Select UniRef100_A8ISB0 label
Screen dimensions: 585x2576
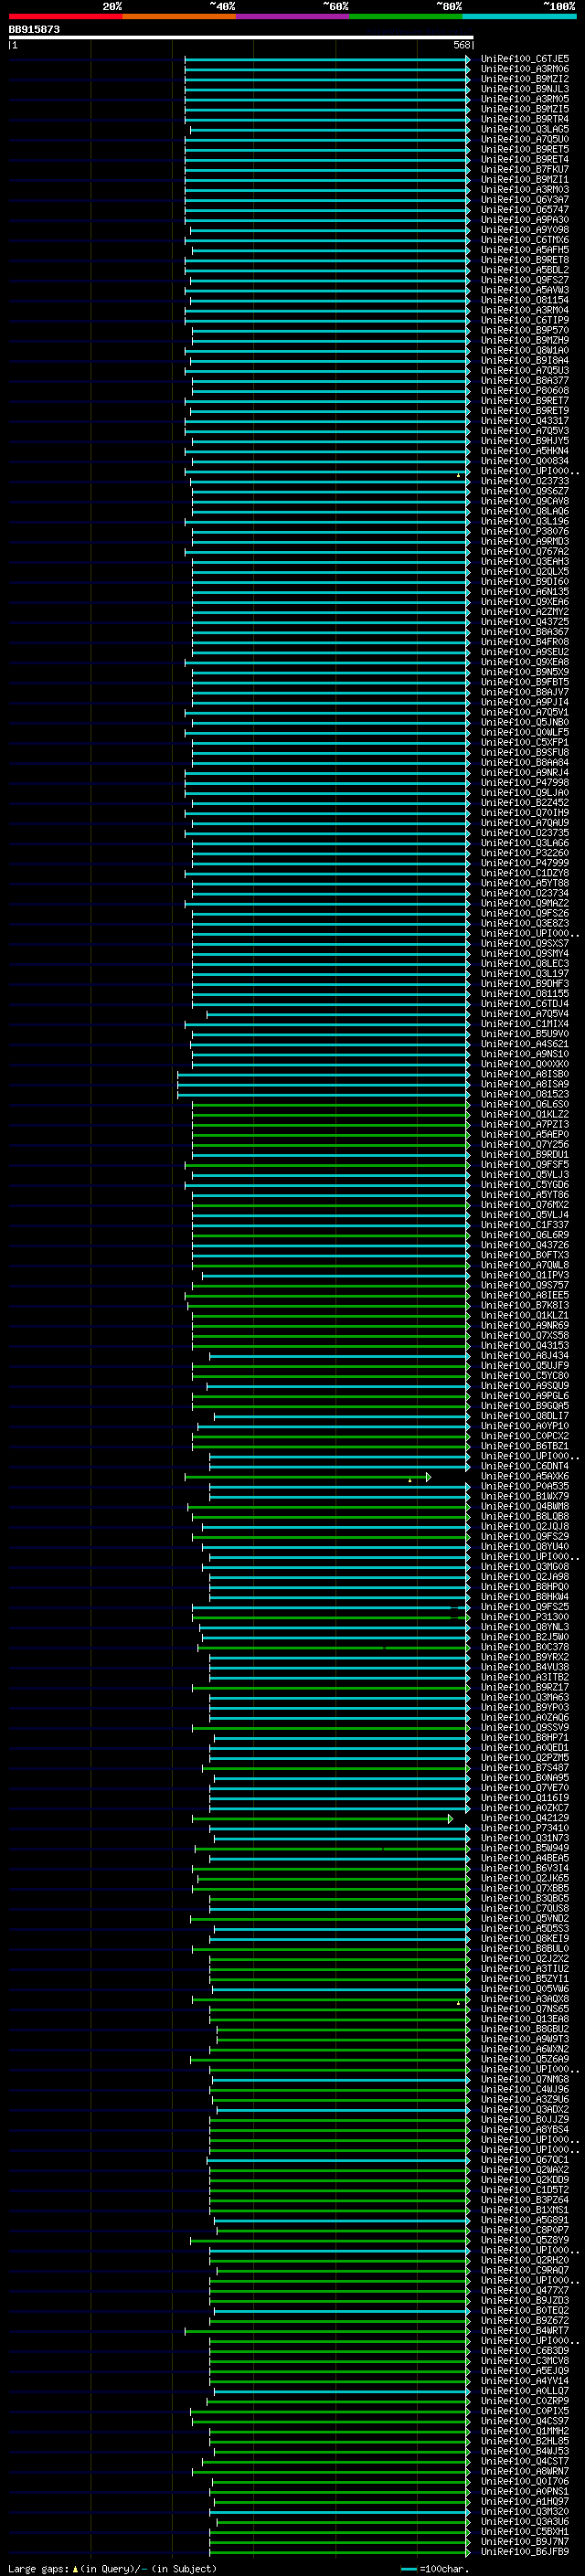click(x=525, y=1074)
